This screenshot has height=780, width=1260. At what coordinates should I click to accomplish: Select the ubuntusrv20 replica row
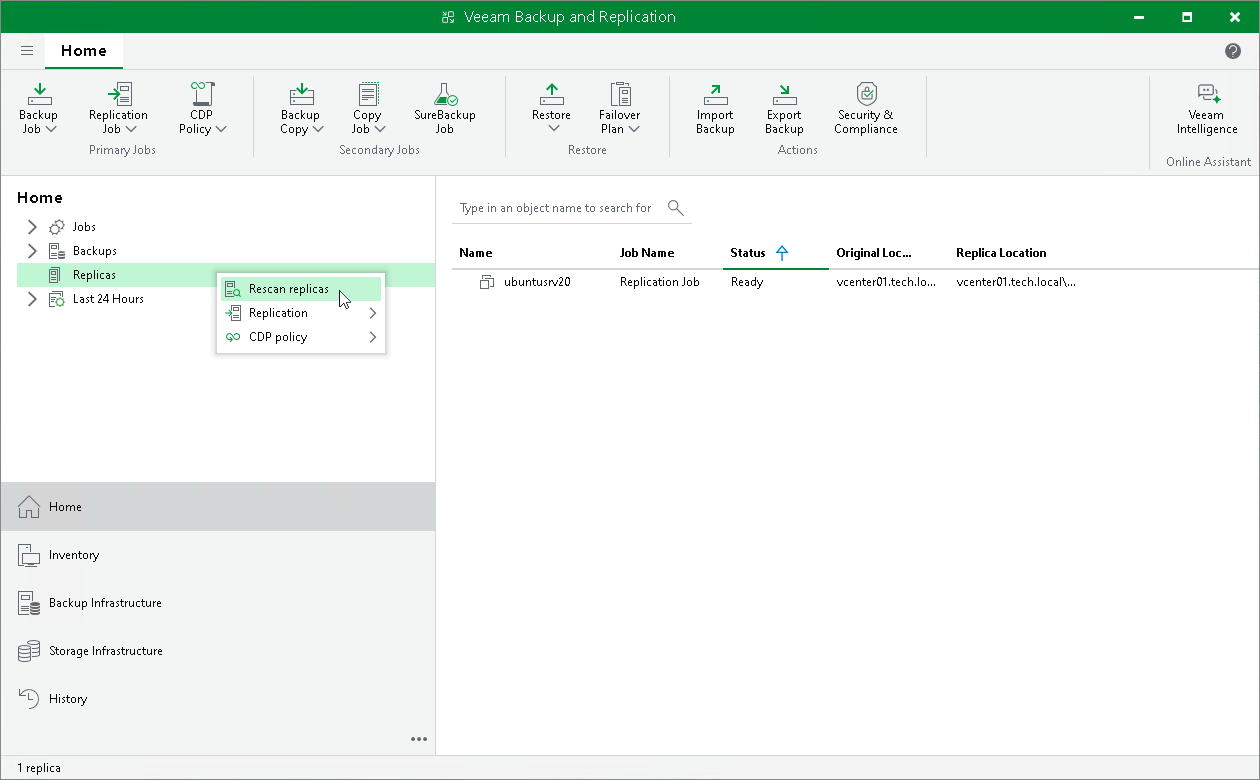point(855,282)
